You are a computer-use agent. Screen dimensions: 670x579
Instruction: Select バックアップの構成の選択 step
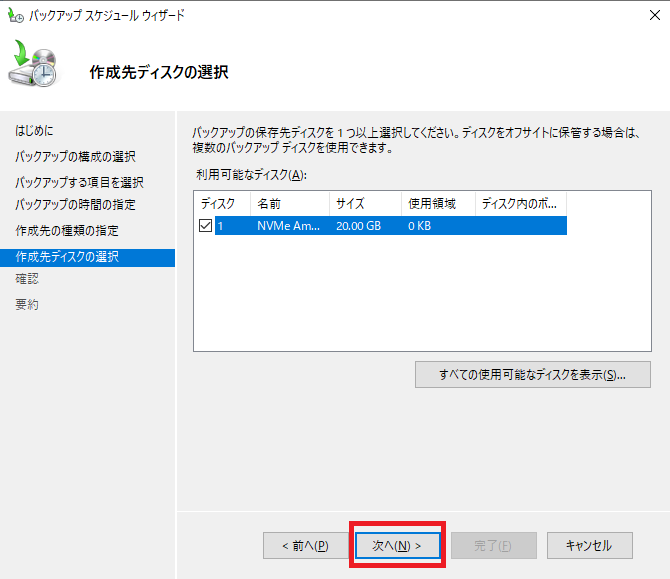(75, 157)
